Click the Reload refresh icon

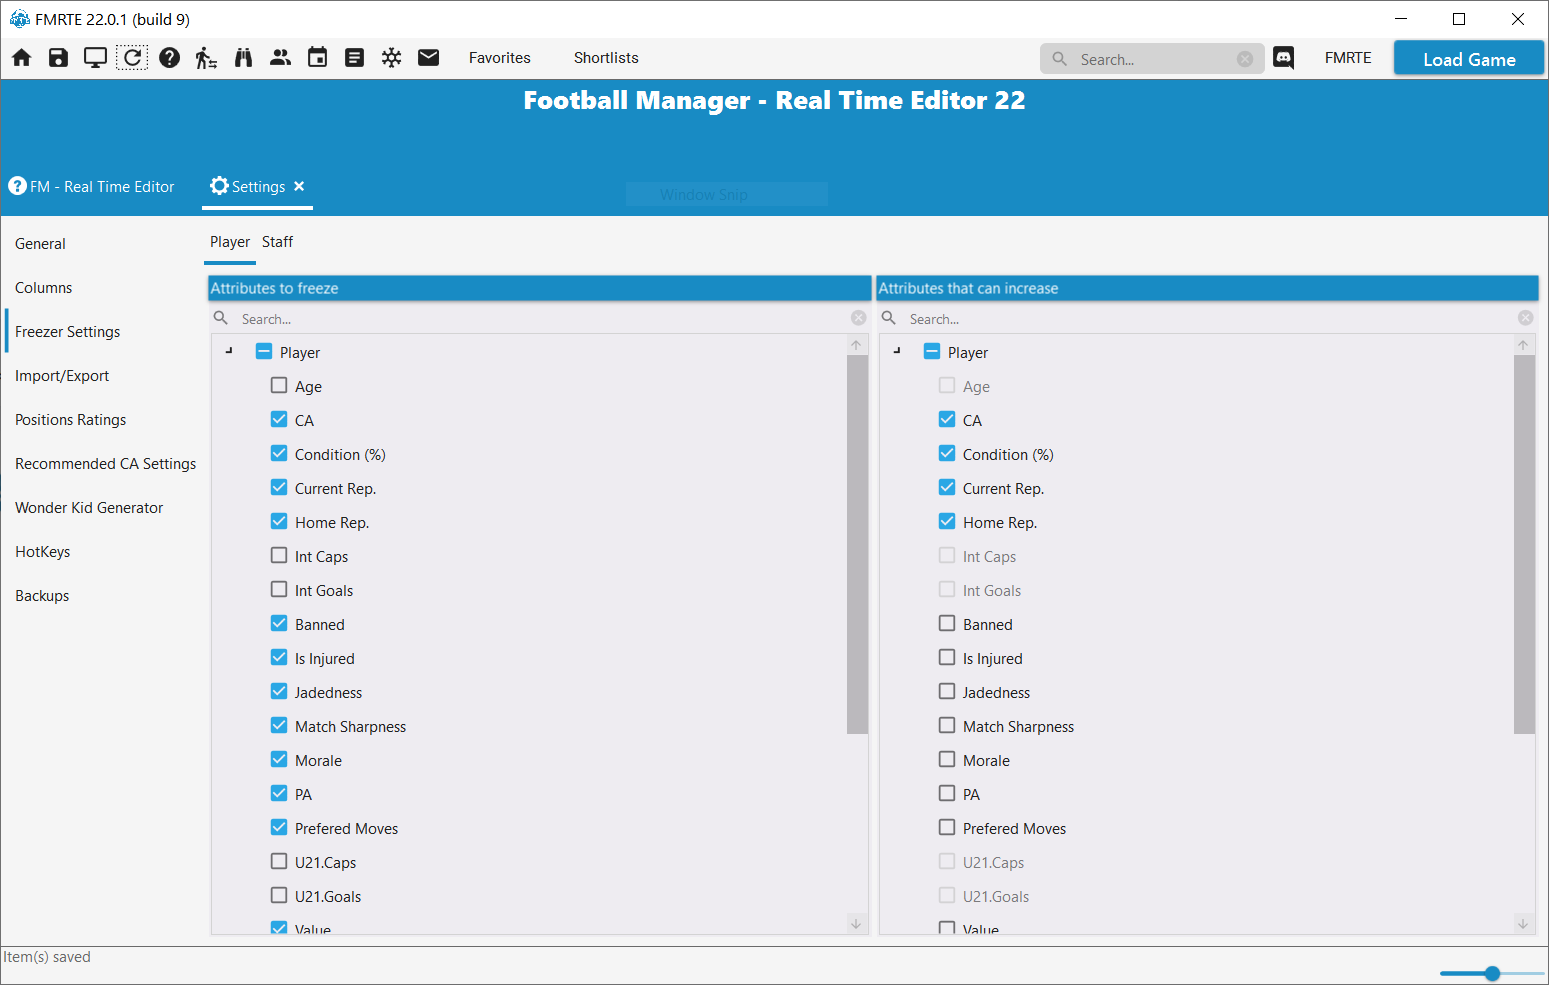coord(132,58)
